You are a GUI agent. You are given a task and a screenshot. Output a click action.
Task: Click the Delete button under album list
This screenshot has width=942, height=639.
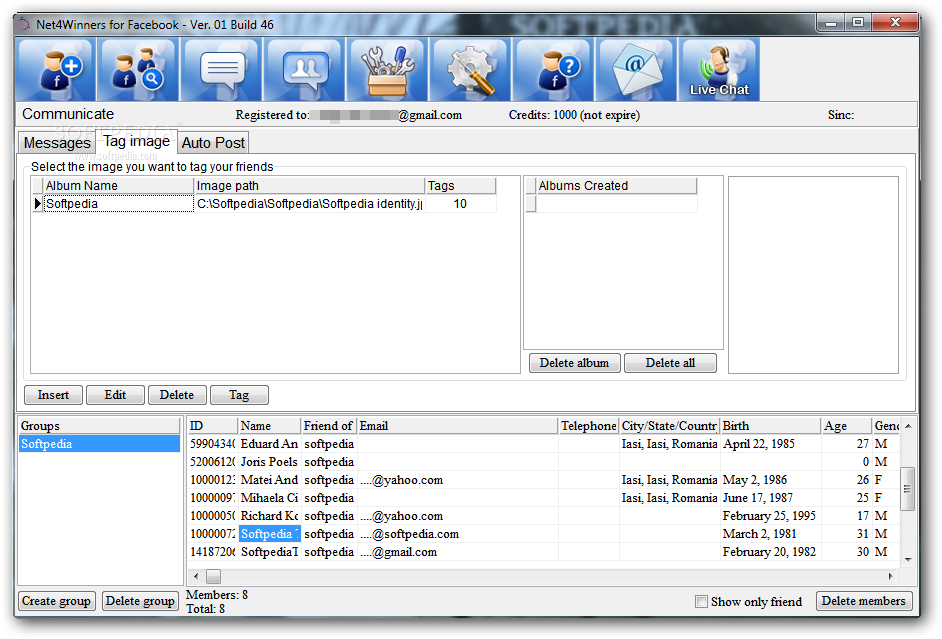coord(177,395)
